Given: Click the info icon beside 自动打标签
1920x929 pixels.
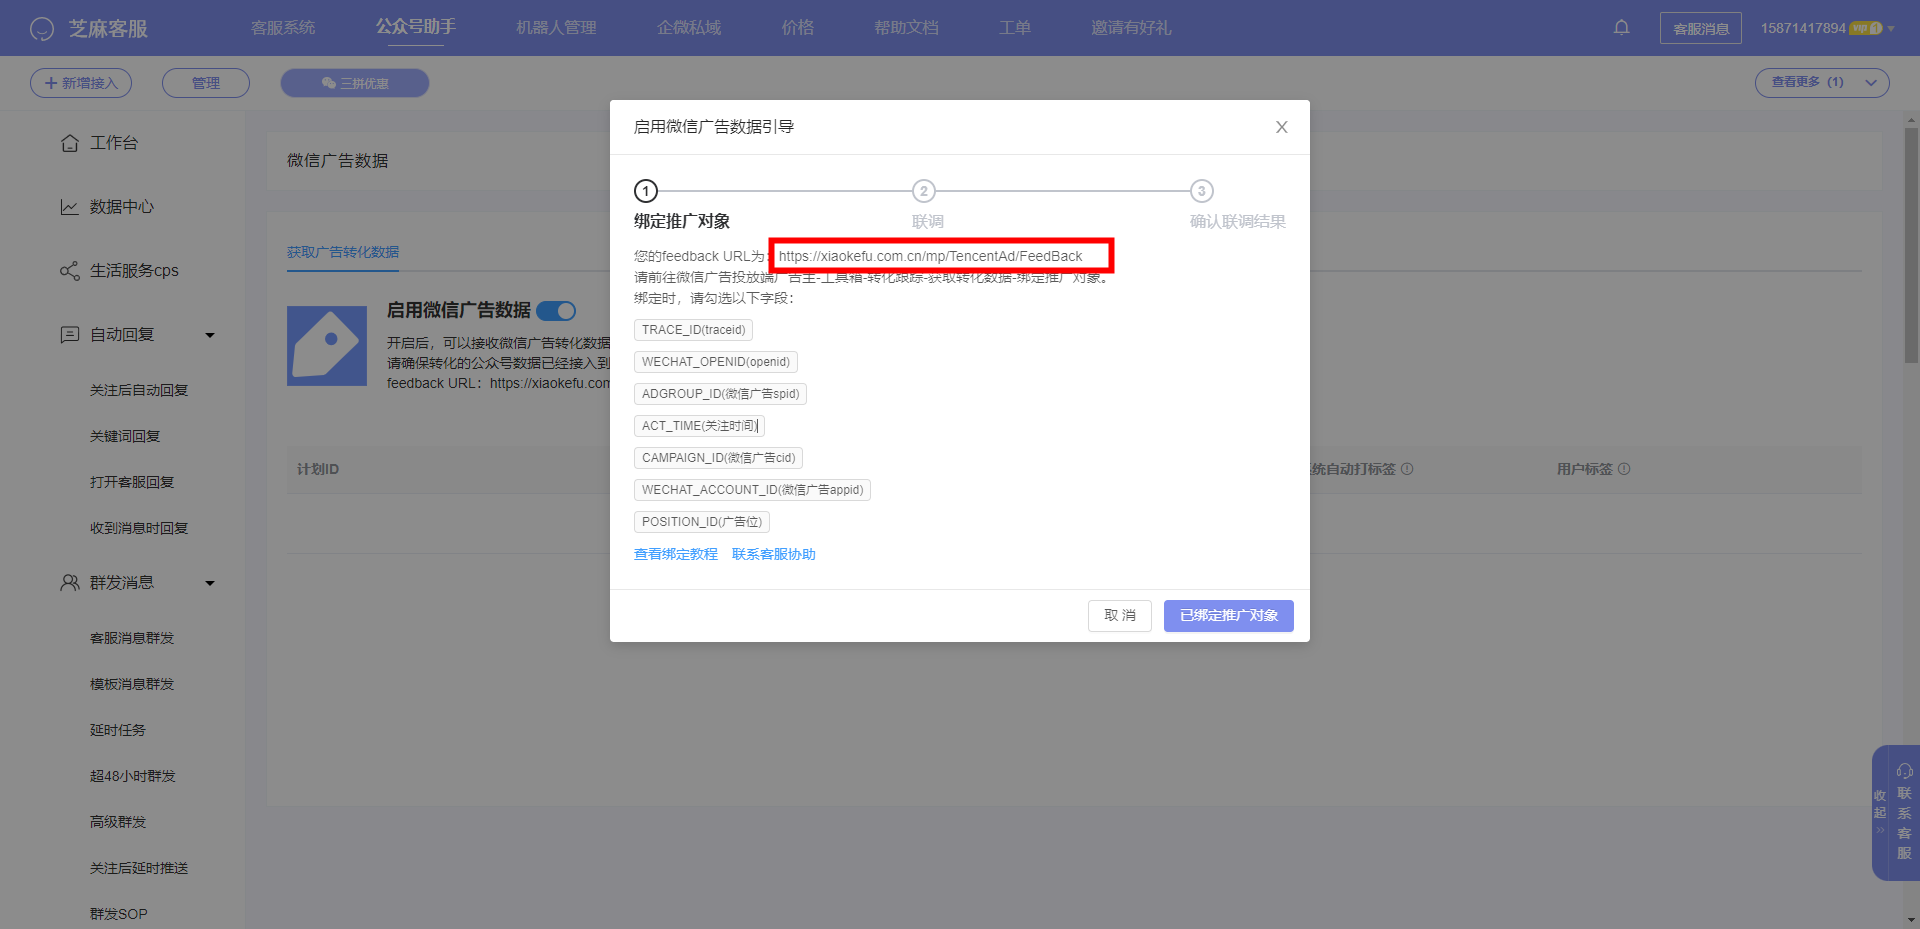Looking at the screenshot, I should point(1407,469).
